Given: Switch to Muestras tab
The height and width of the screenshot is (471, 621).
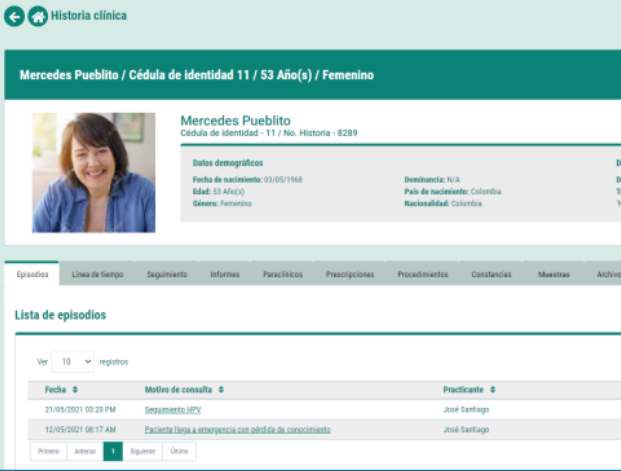Looking at the screenshot, I should point(554,274).
